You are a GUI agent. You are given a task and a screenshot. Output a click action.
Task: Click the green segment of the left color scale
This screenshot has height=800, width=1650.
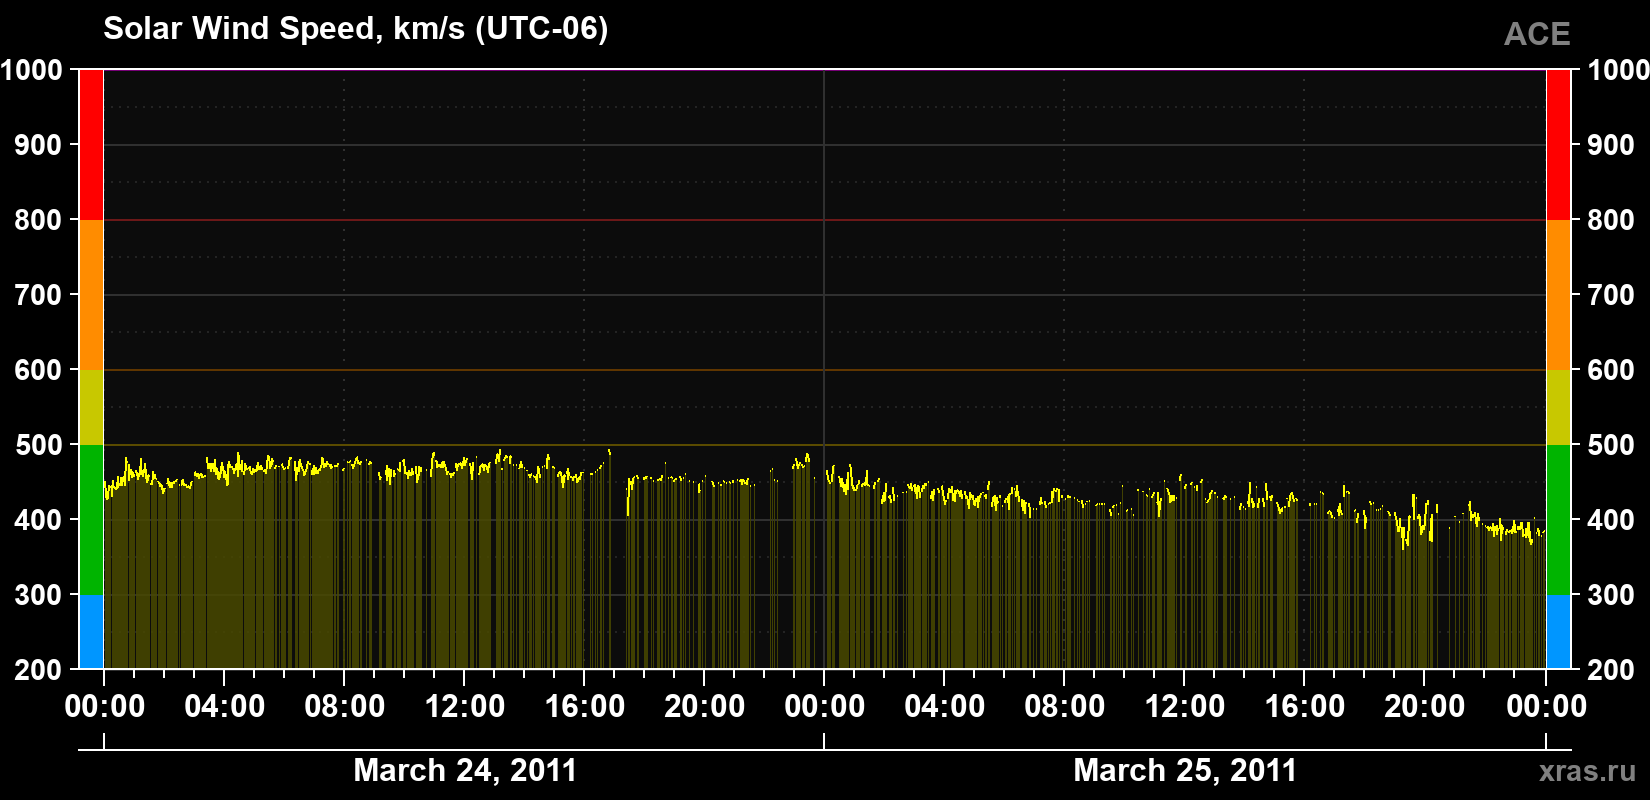(91, 520)
